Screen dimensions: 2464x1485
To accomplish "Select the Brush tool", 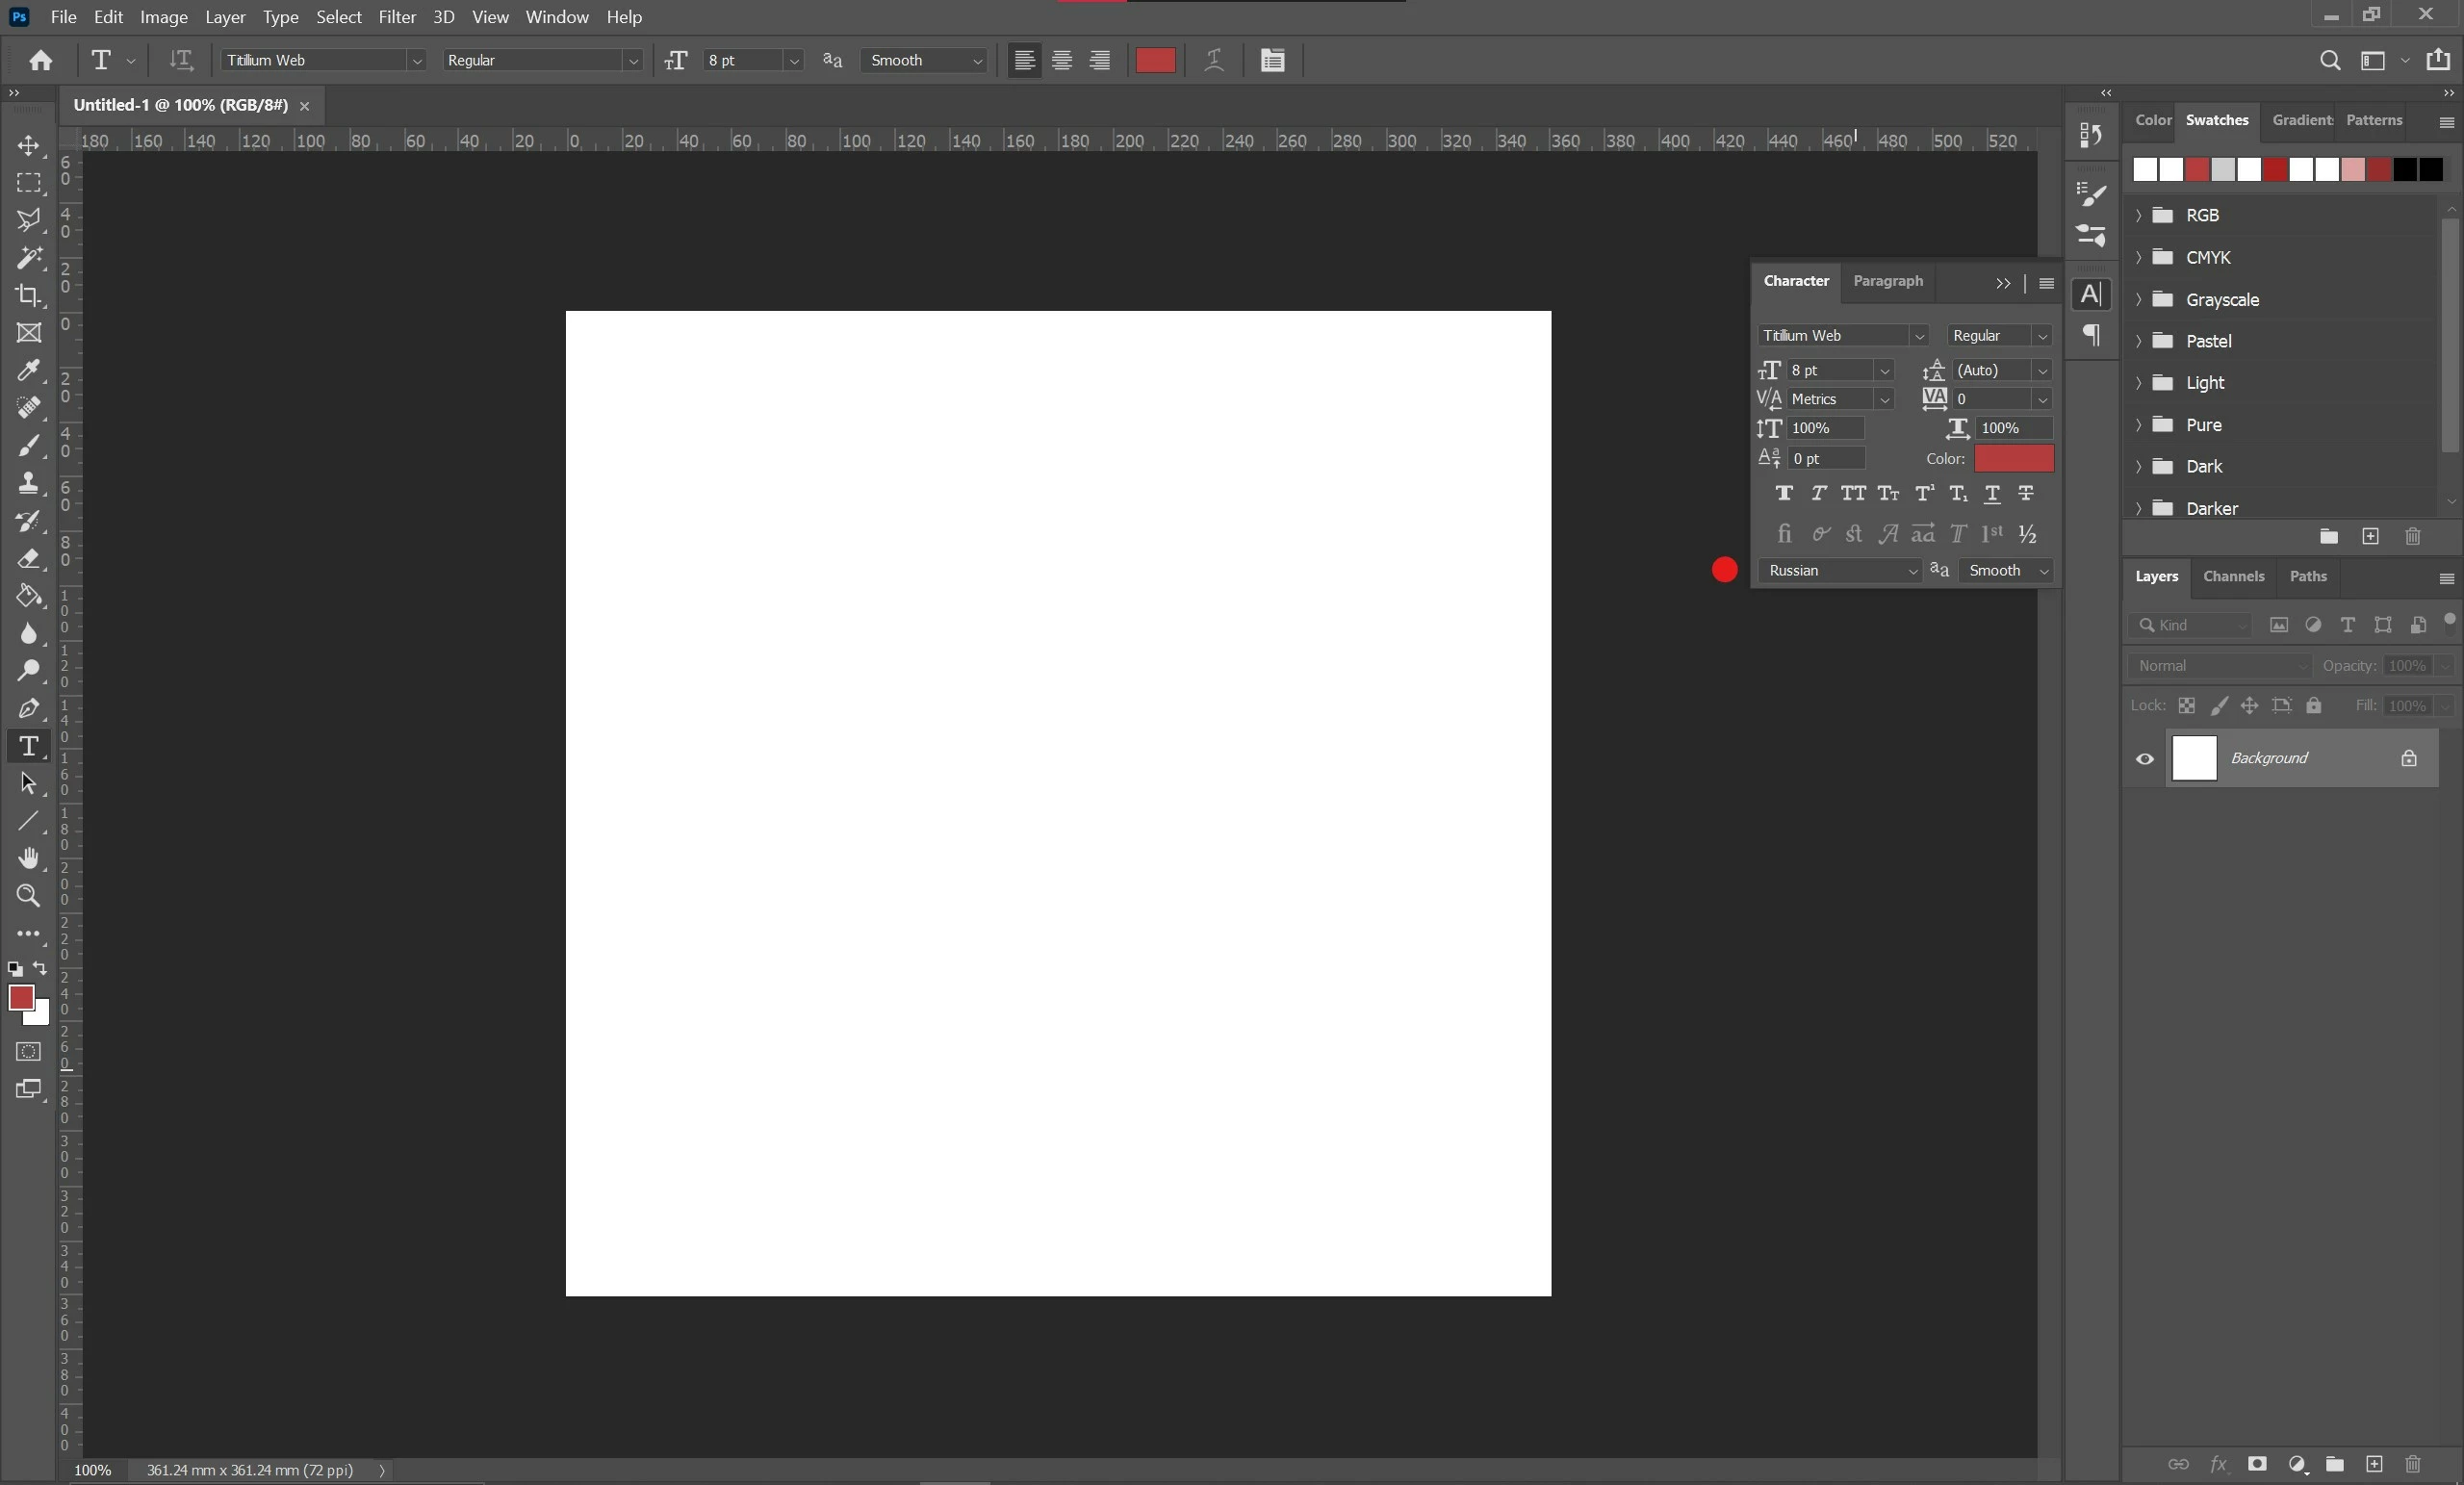I will (x=28, y=445).
